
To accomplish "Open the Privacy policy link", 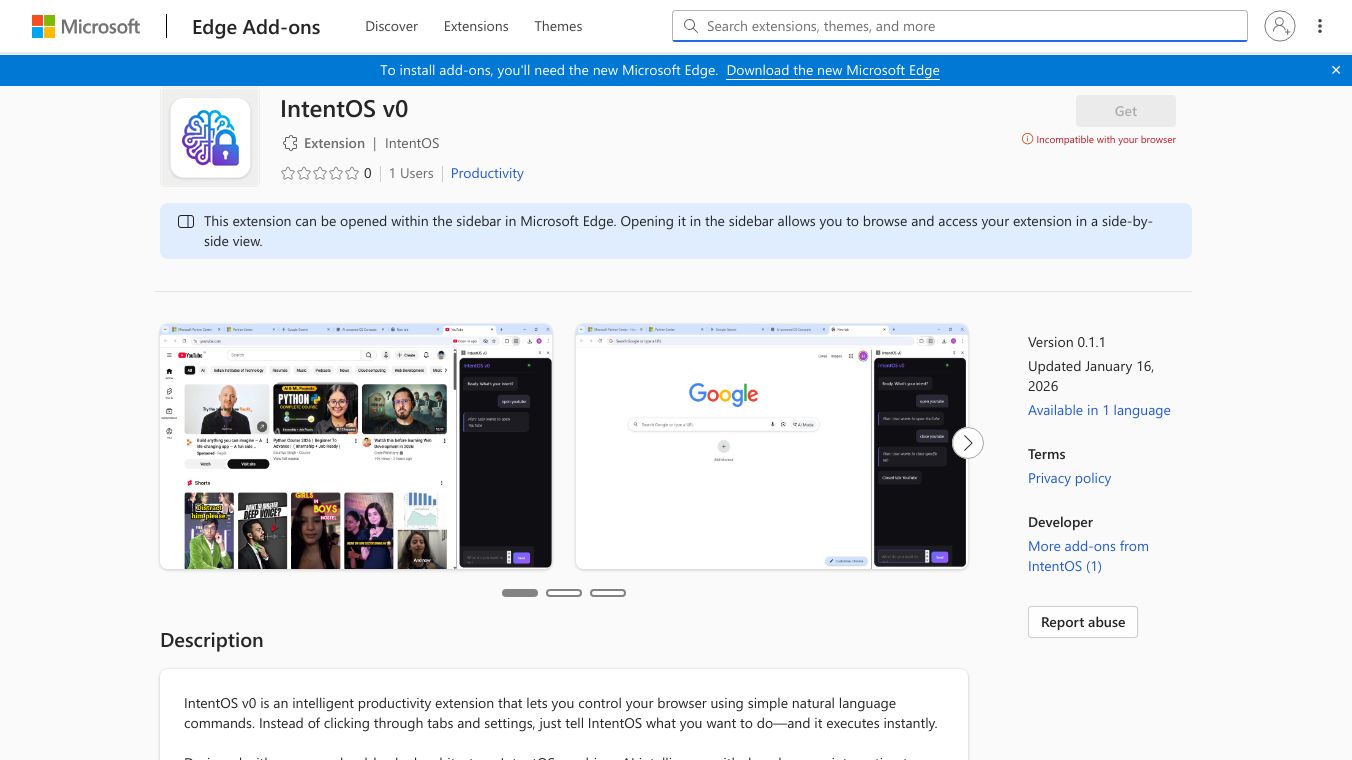I will pos(1069,478).
